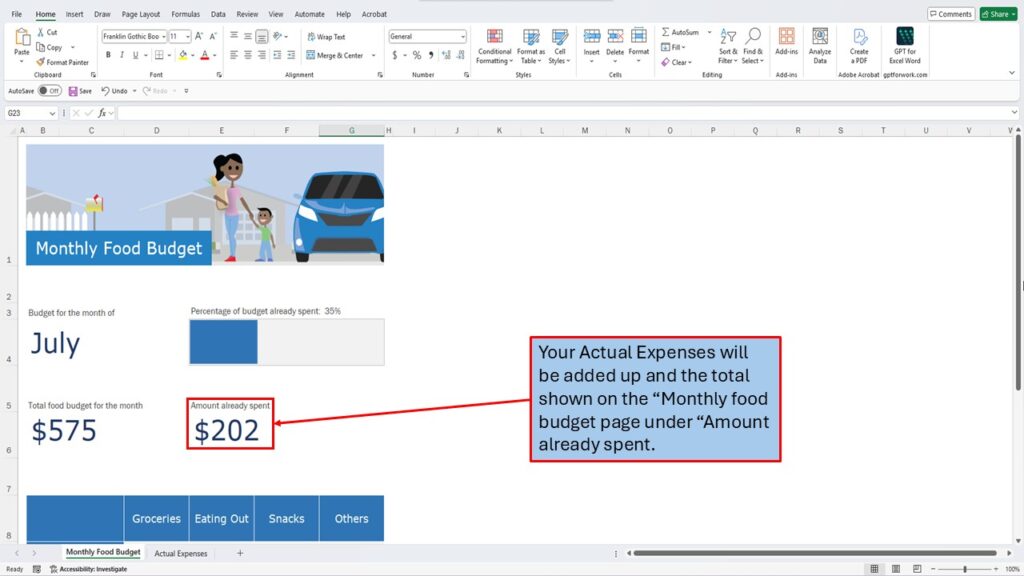The width and height of the screenshot is (1024, 576).
Task: Open the font name dropdown
Action: tap(161, 37)
